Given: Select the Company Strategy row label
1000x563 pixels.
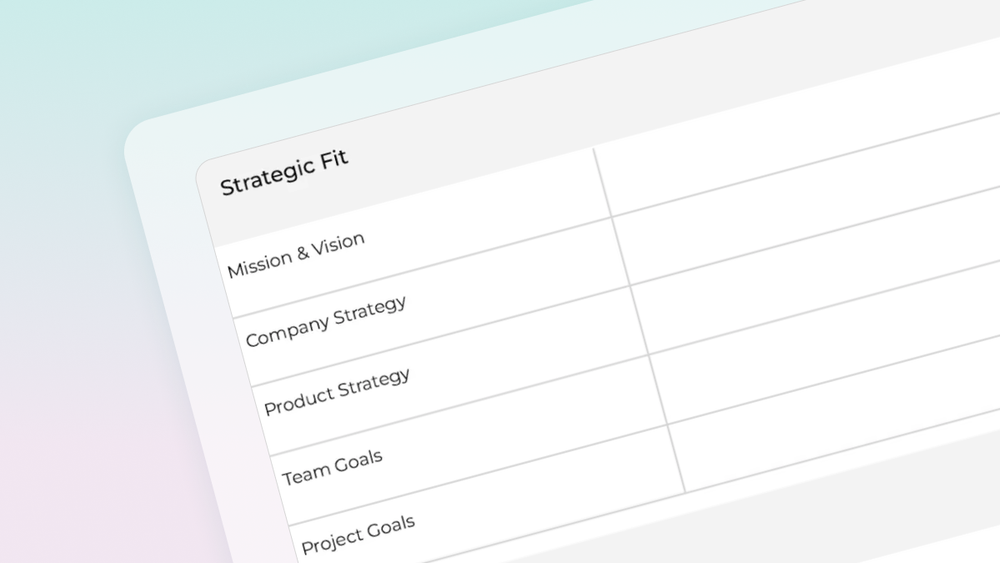Looking at the screenshot, I should click(x=326, y=321).
